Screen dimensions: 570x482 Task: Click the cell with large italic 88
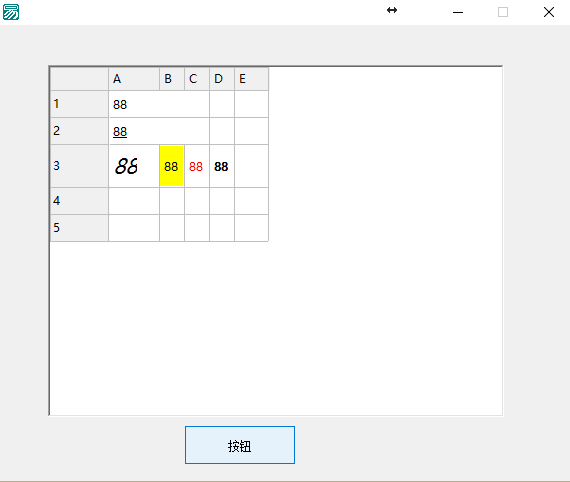coord(134,166)
